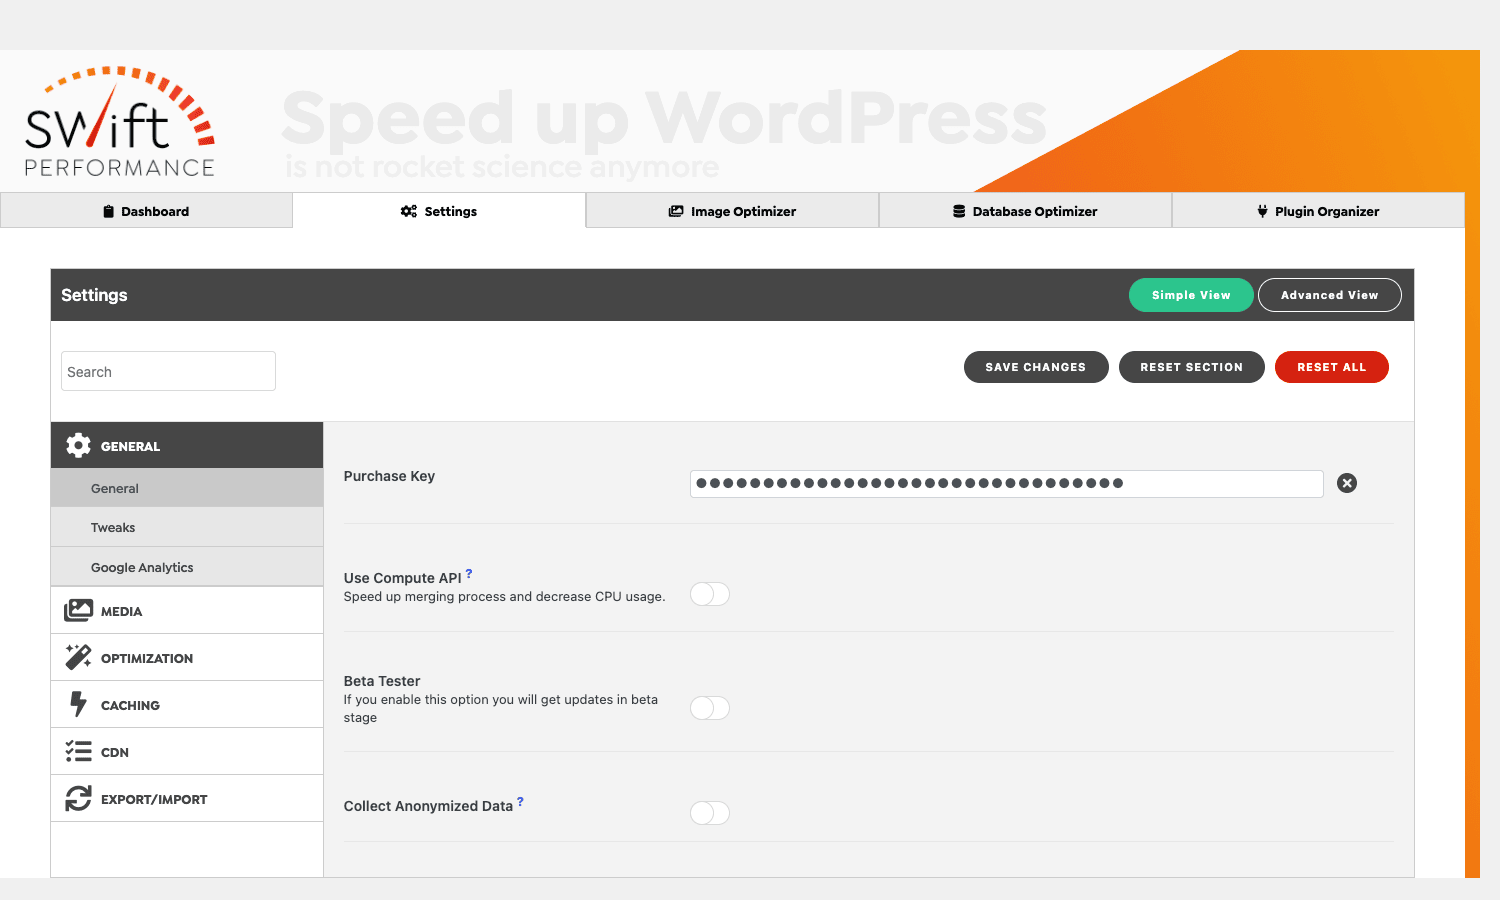Click the Dashboard clipboard icon

point(109,211)
